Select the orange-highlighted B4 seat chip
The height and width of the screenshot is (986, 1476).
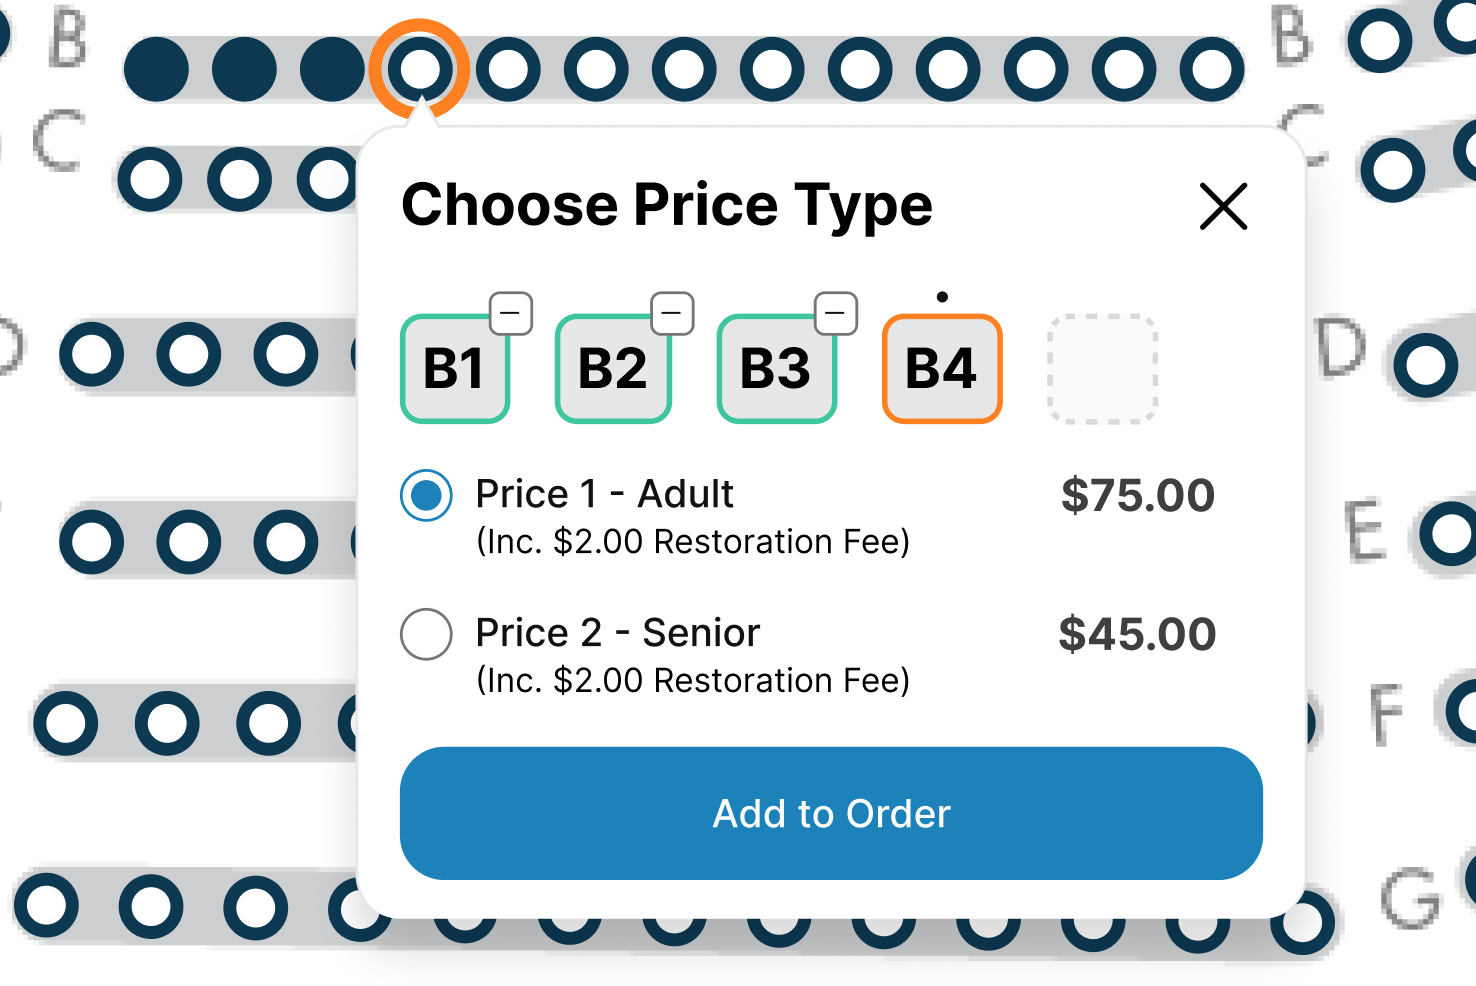941,368
